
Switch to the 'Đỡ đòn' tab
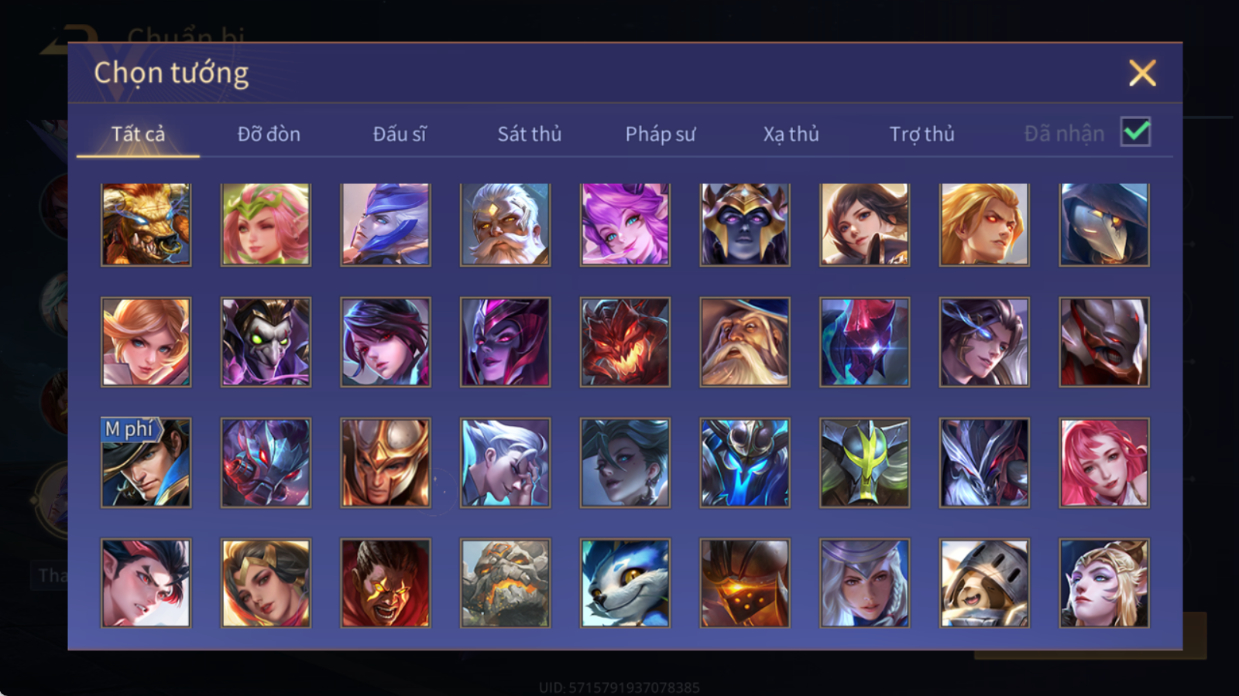tap(269, 134)
